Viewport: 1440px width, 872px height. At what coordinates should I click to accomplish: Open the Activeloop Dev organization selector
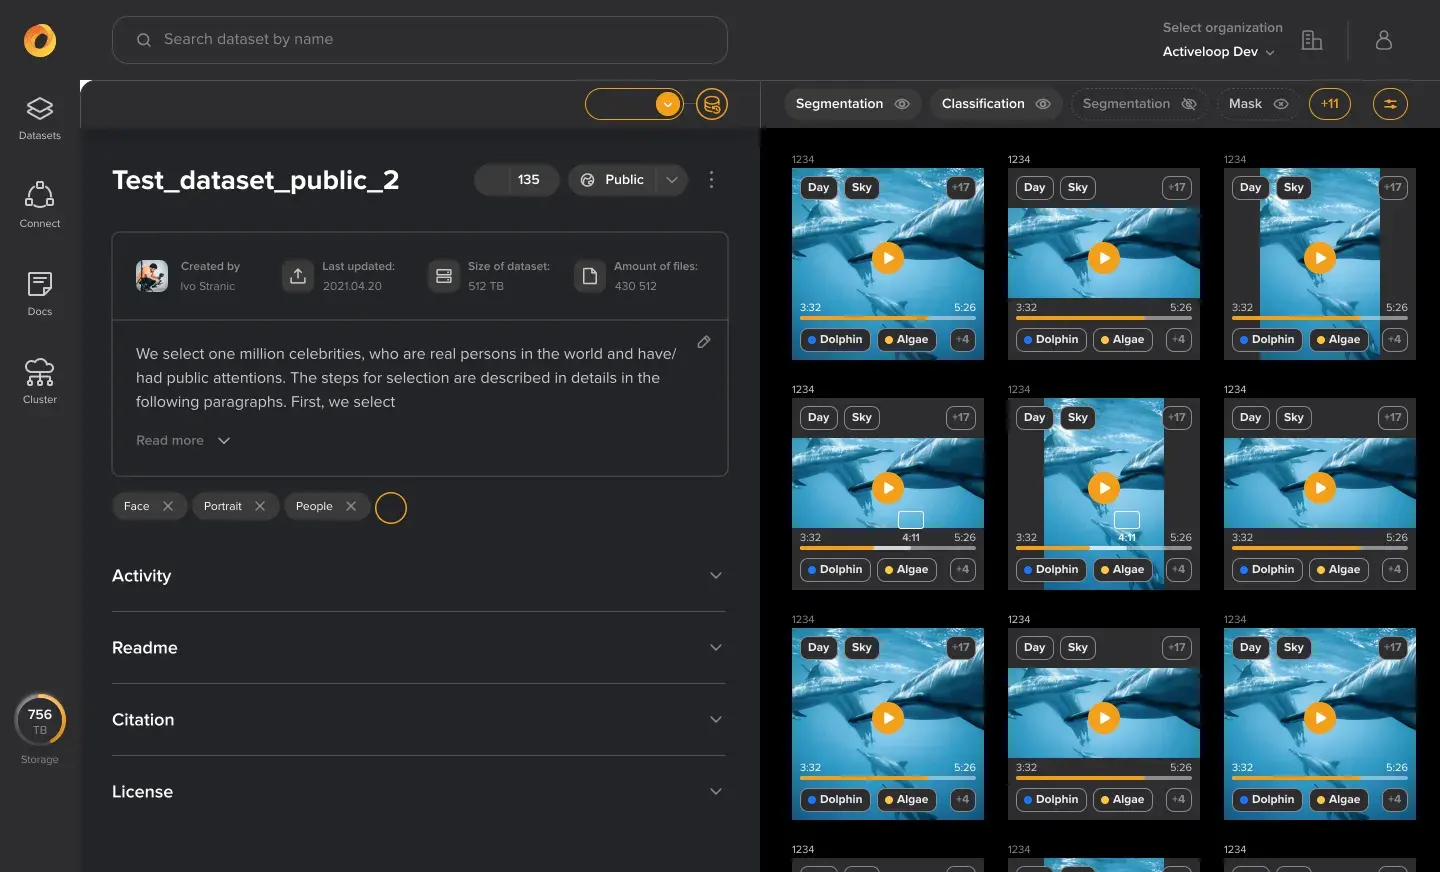[x=1218, y=52]
